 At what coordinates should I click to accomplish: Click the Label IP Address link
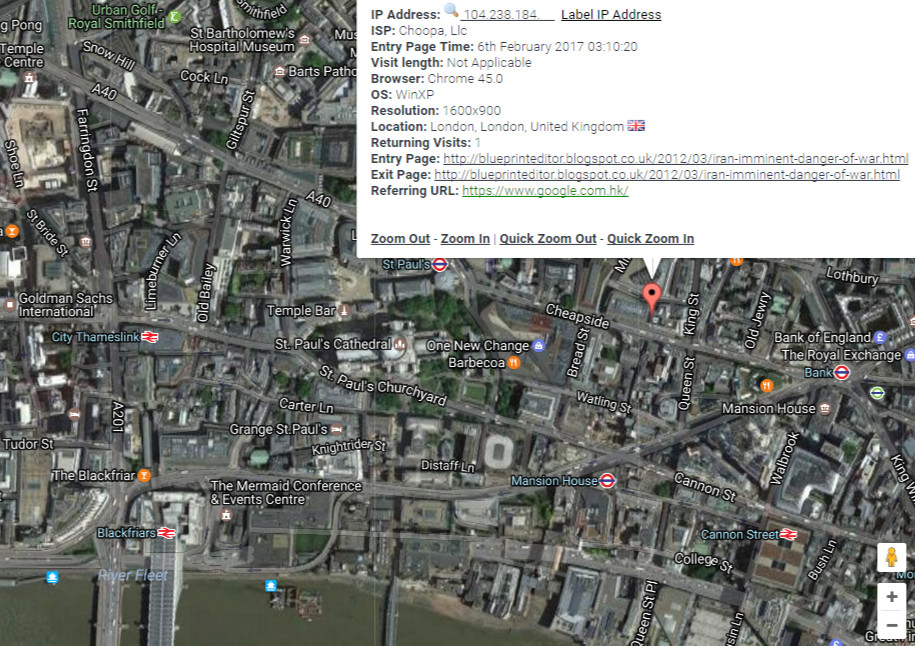tap(611, 15)
